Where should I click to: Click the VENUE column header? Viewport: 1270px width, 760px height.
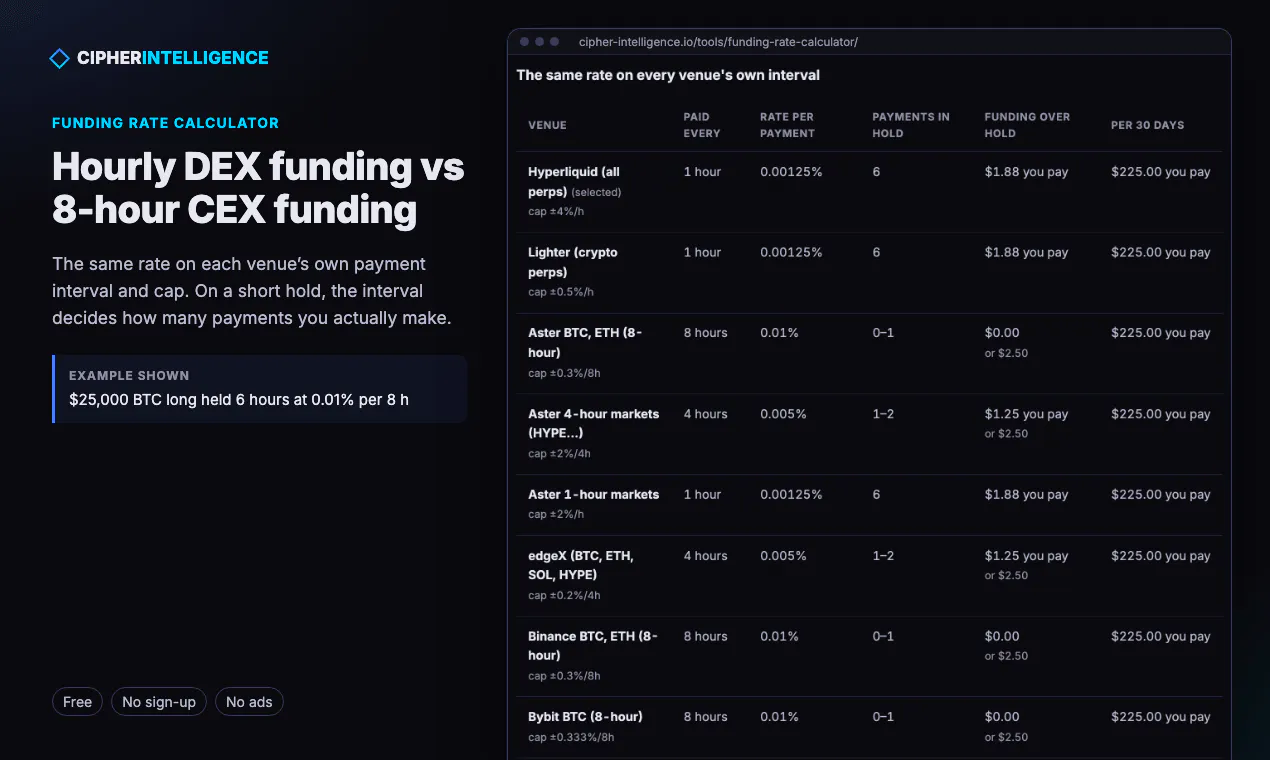click(547, 125)
